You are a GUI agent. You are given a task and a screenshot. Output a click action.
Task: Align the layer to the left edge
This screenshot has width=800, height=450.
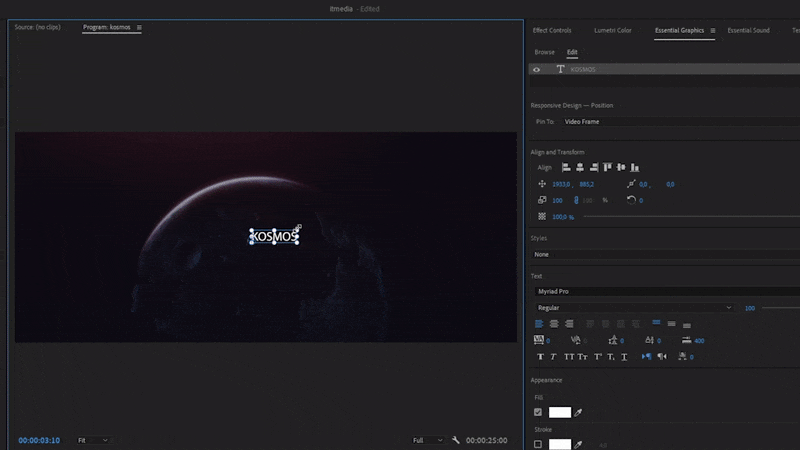point(566,167)
